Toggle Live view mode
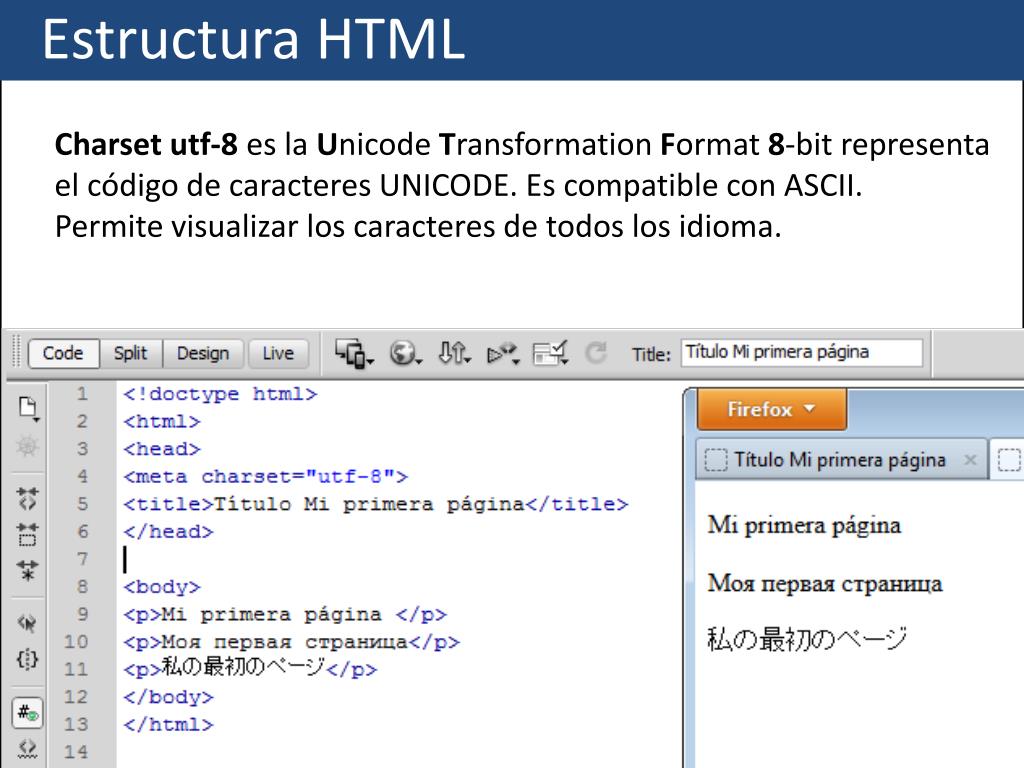1024x768 pixels. [277, 353]
